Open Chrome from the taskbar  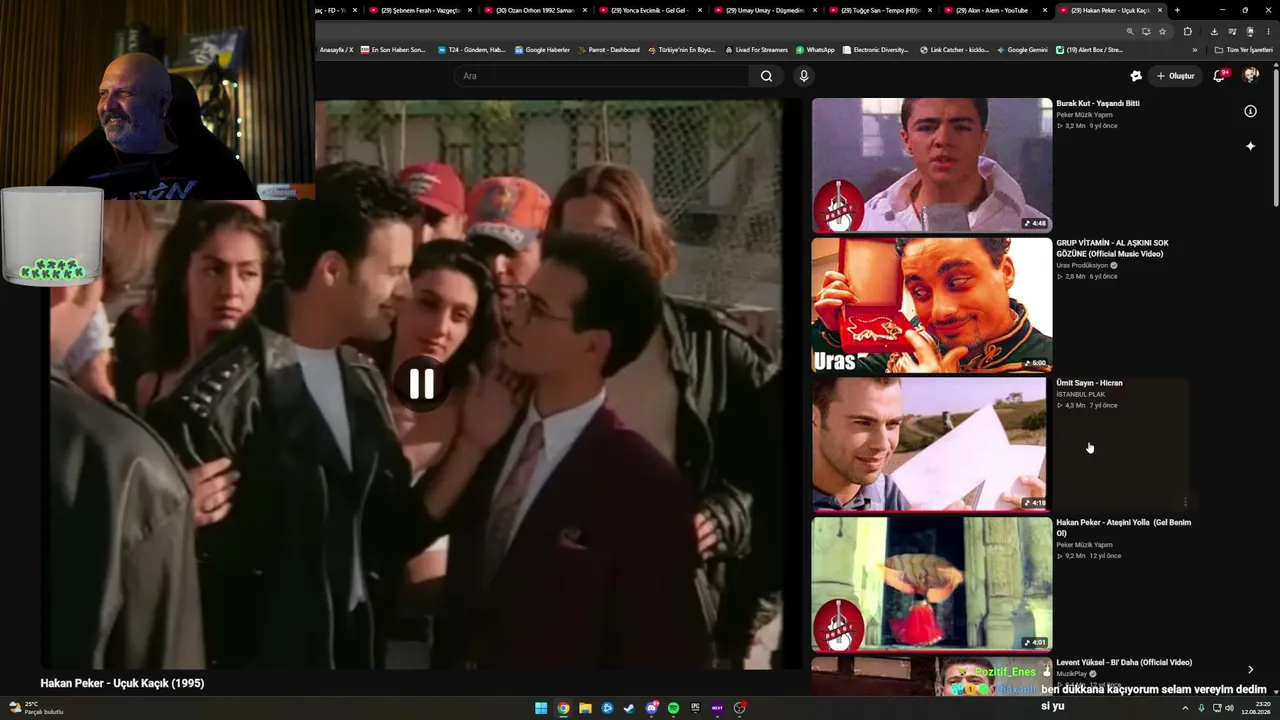[563, 708]
